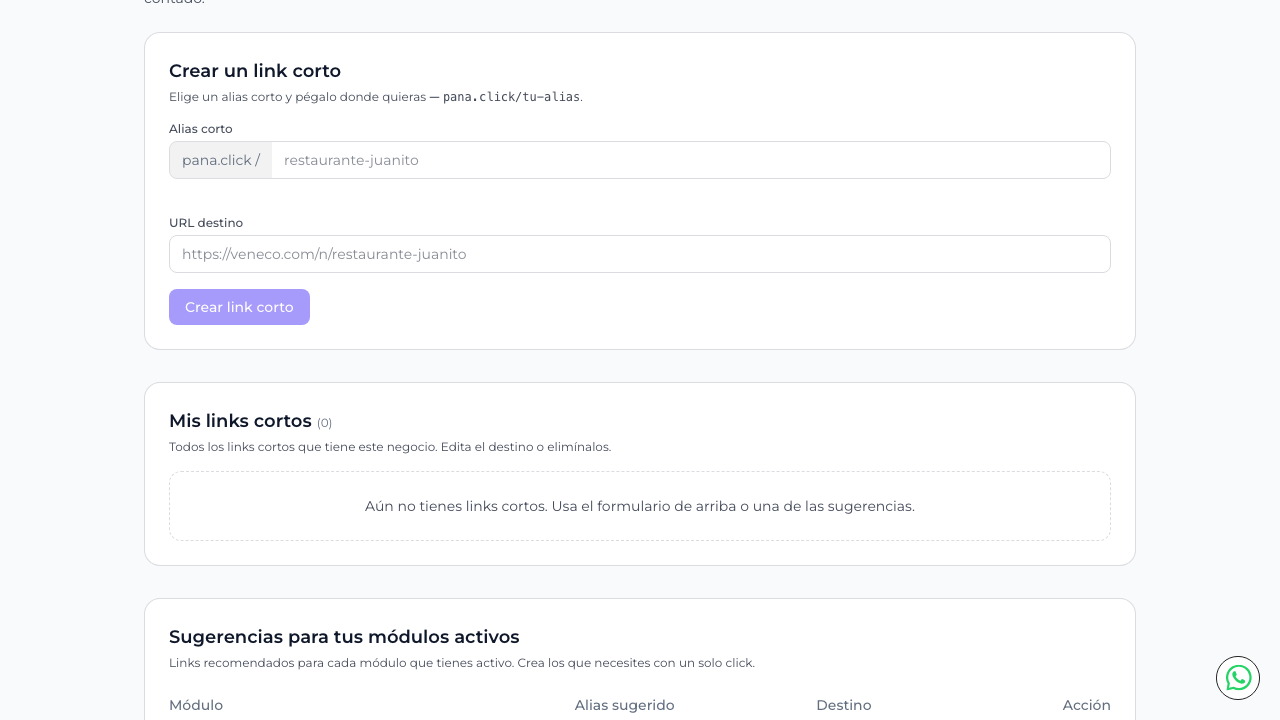Screen dimensions: 1280x720
Task: Click the pana.click / prefix label
Action: click(x=221, y=160)
